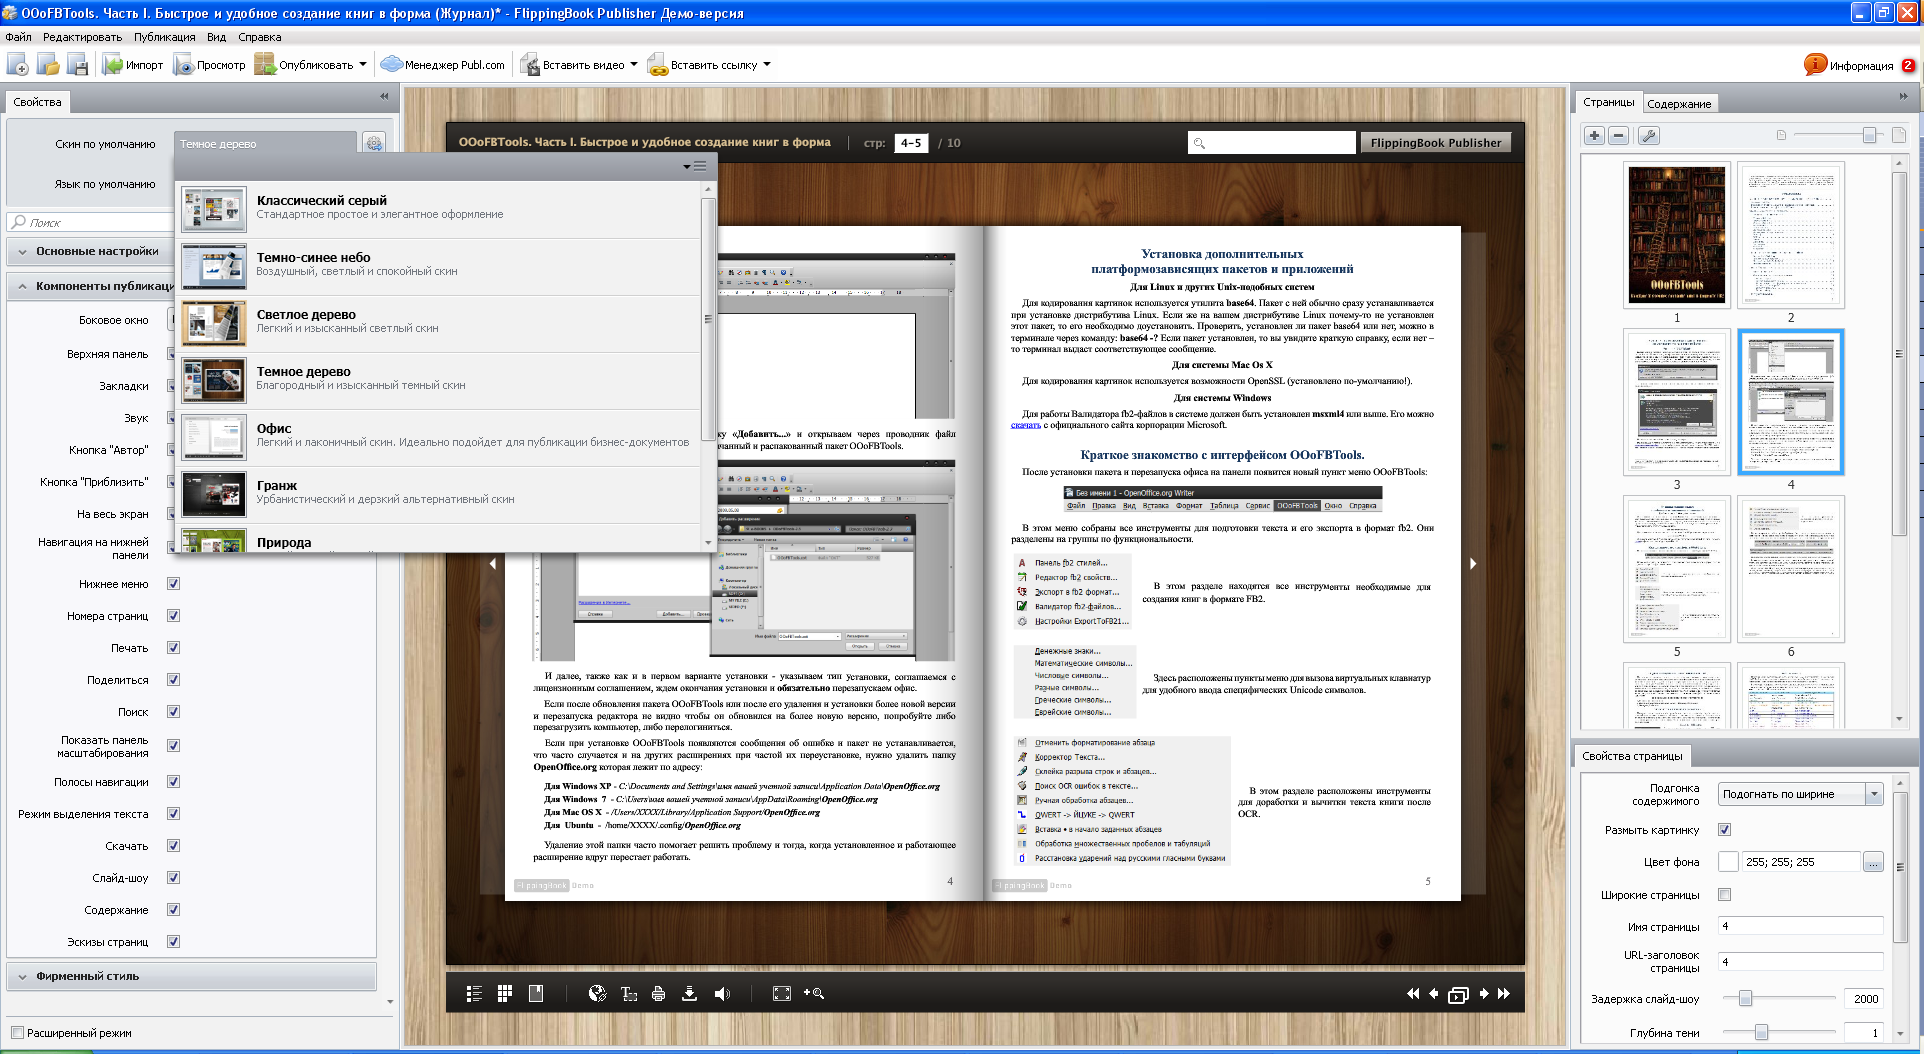This screenshot has width=1924, height=1054.
Task: Jump to the first page with the double left arrow
Action: pyautogui.click(x=1412, y=993)
